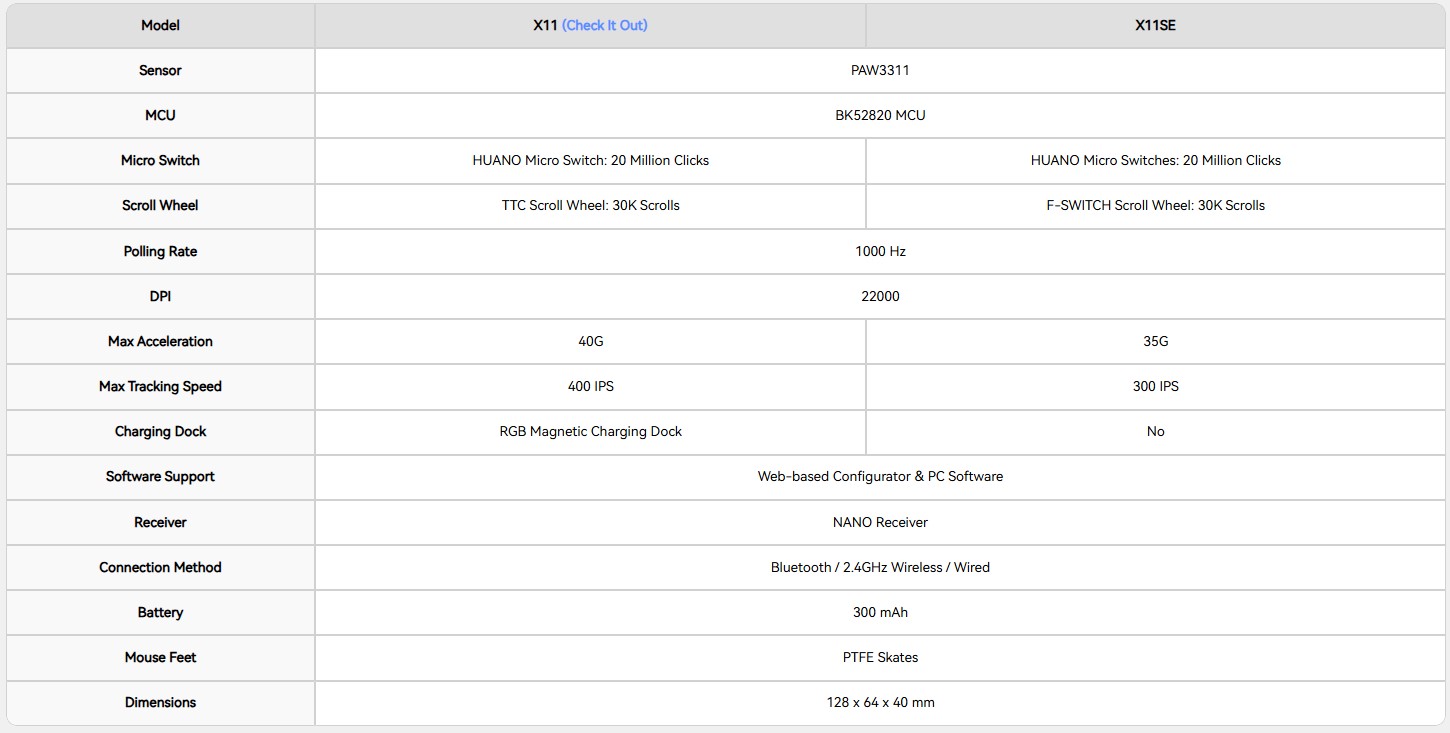Click the NANO Receiver value cell
This screenshot has height=733, width=1450.
point(880,522)
